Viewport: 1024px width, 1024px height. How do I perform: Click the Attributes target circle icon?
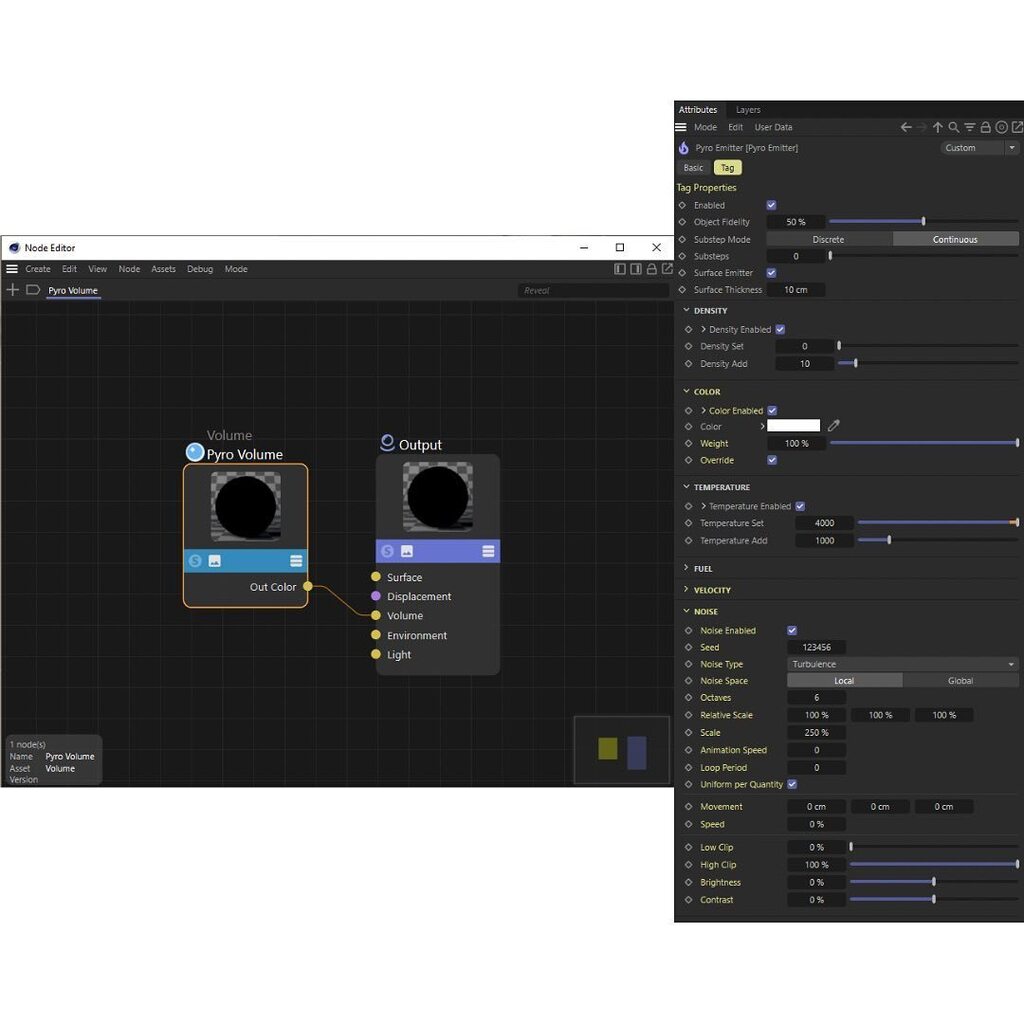coord(1001,127)
